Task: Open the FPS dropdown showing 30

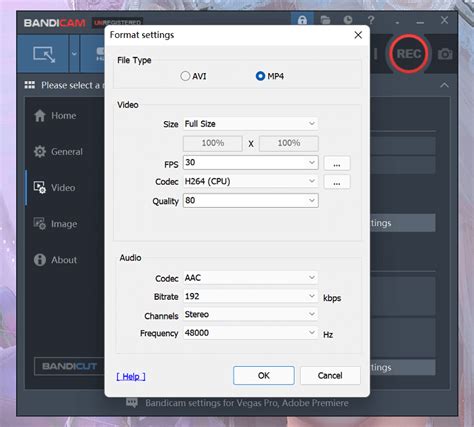Action: pos(250,163)
